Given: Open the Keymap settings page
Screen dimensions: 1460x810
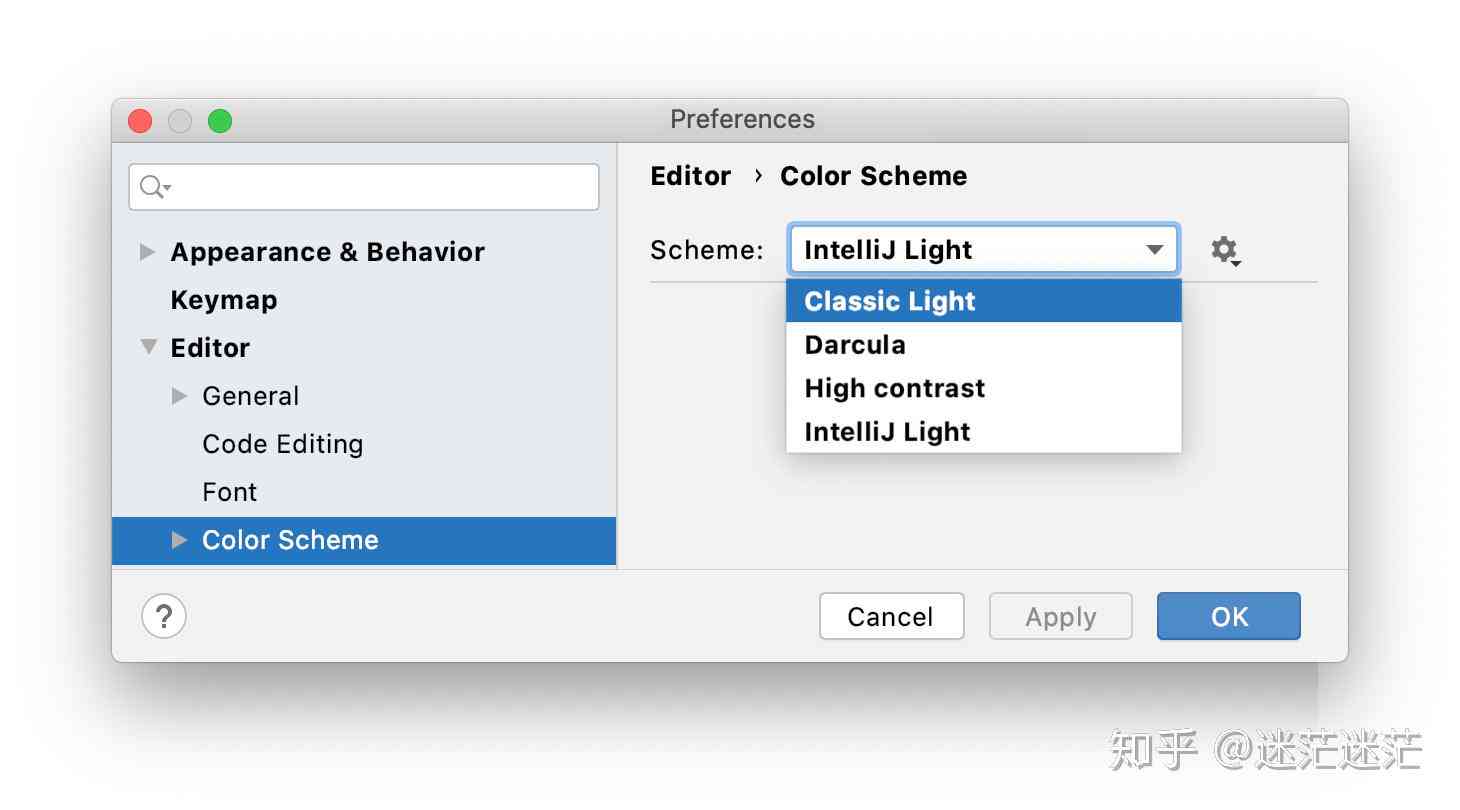Looking at the screenshot, I should [224, 300].
